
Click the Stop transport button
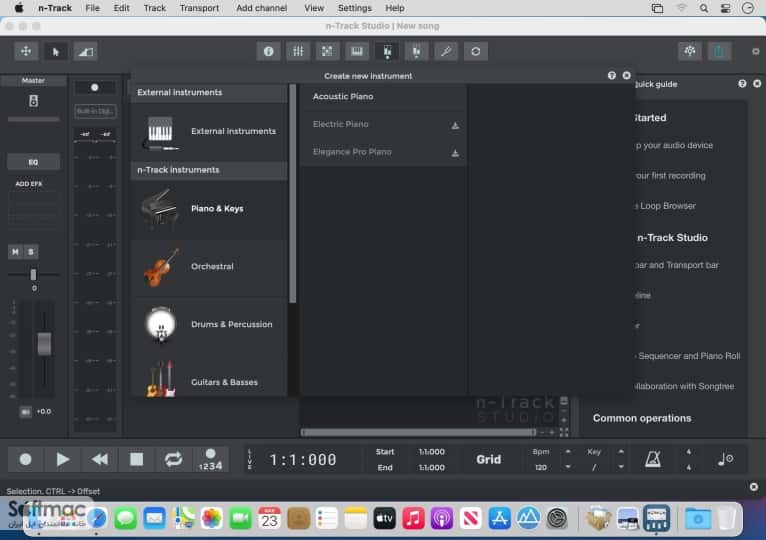coord(136,459)
